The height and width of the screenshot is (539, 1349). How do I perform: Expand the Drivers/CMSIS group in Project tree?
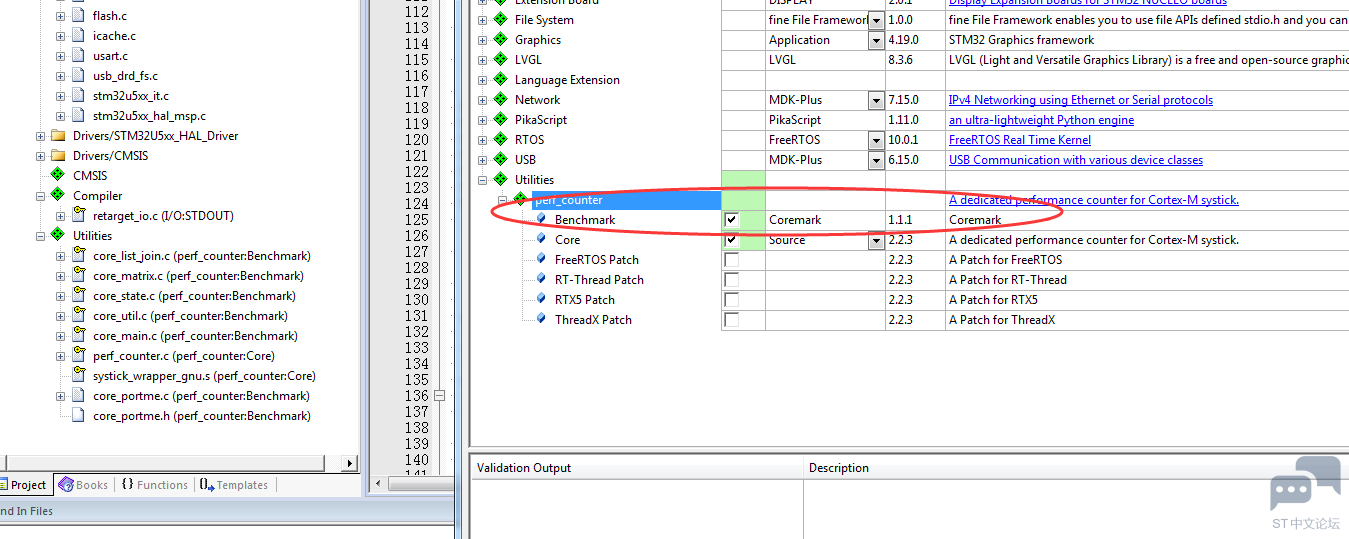coord(40,156)
